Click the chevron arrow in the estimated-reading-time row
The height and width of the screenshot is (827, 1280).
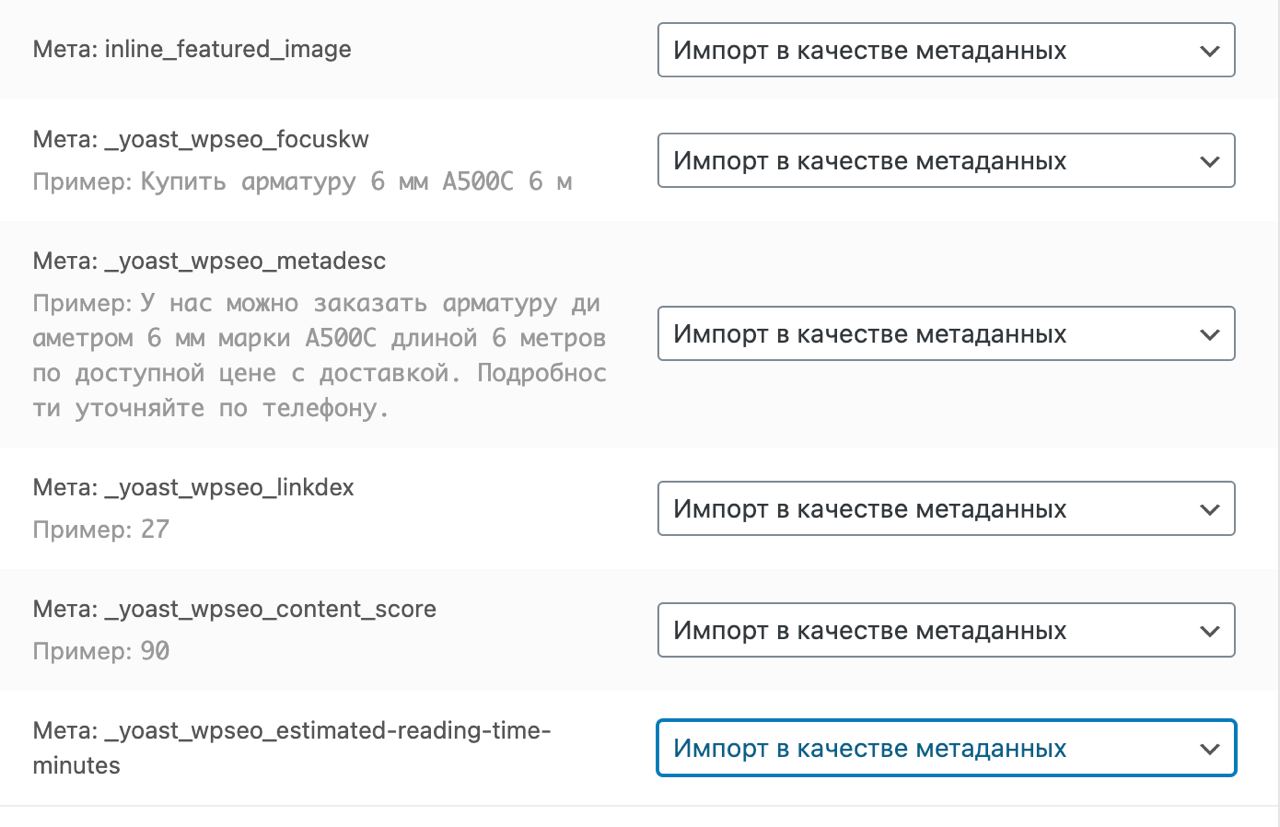1209,749
